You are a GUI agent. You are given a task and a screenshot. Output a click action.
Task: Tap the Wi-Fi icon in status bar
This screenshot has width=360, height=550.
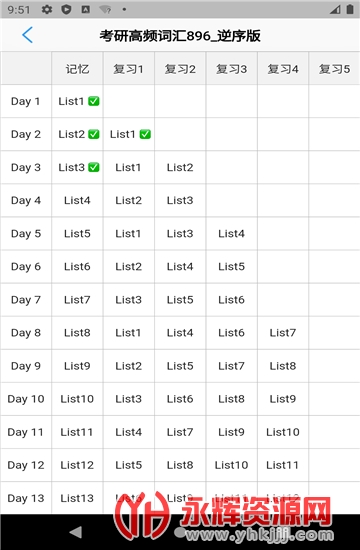[105, 9]
